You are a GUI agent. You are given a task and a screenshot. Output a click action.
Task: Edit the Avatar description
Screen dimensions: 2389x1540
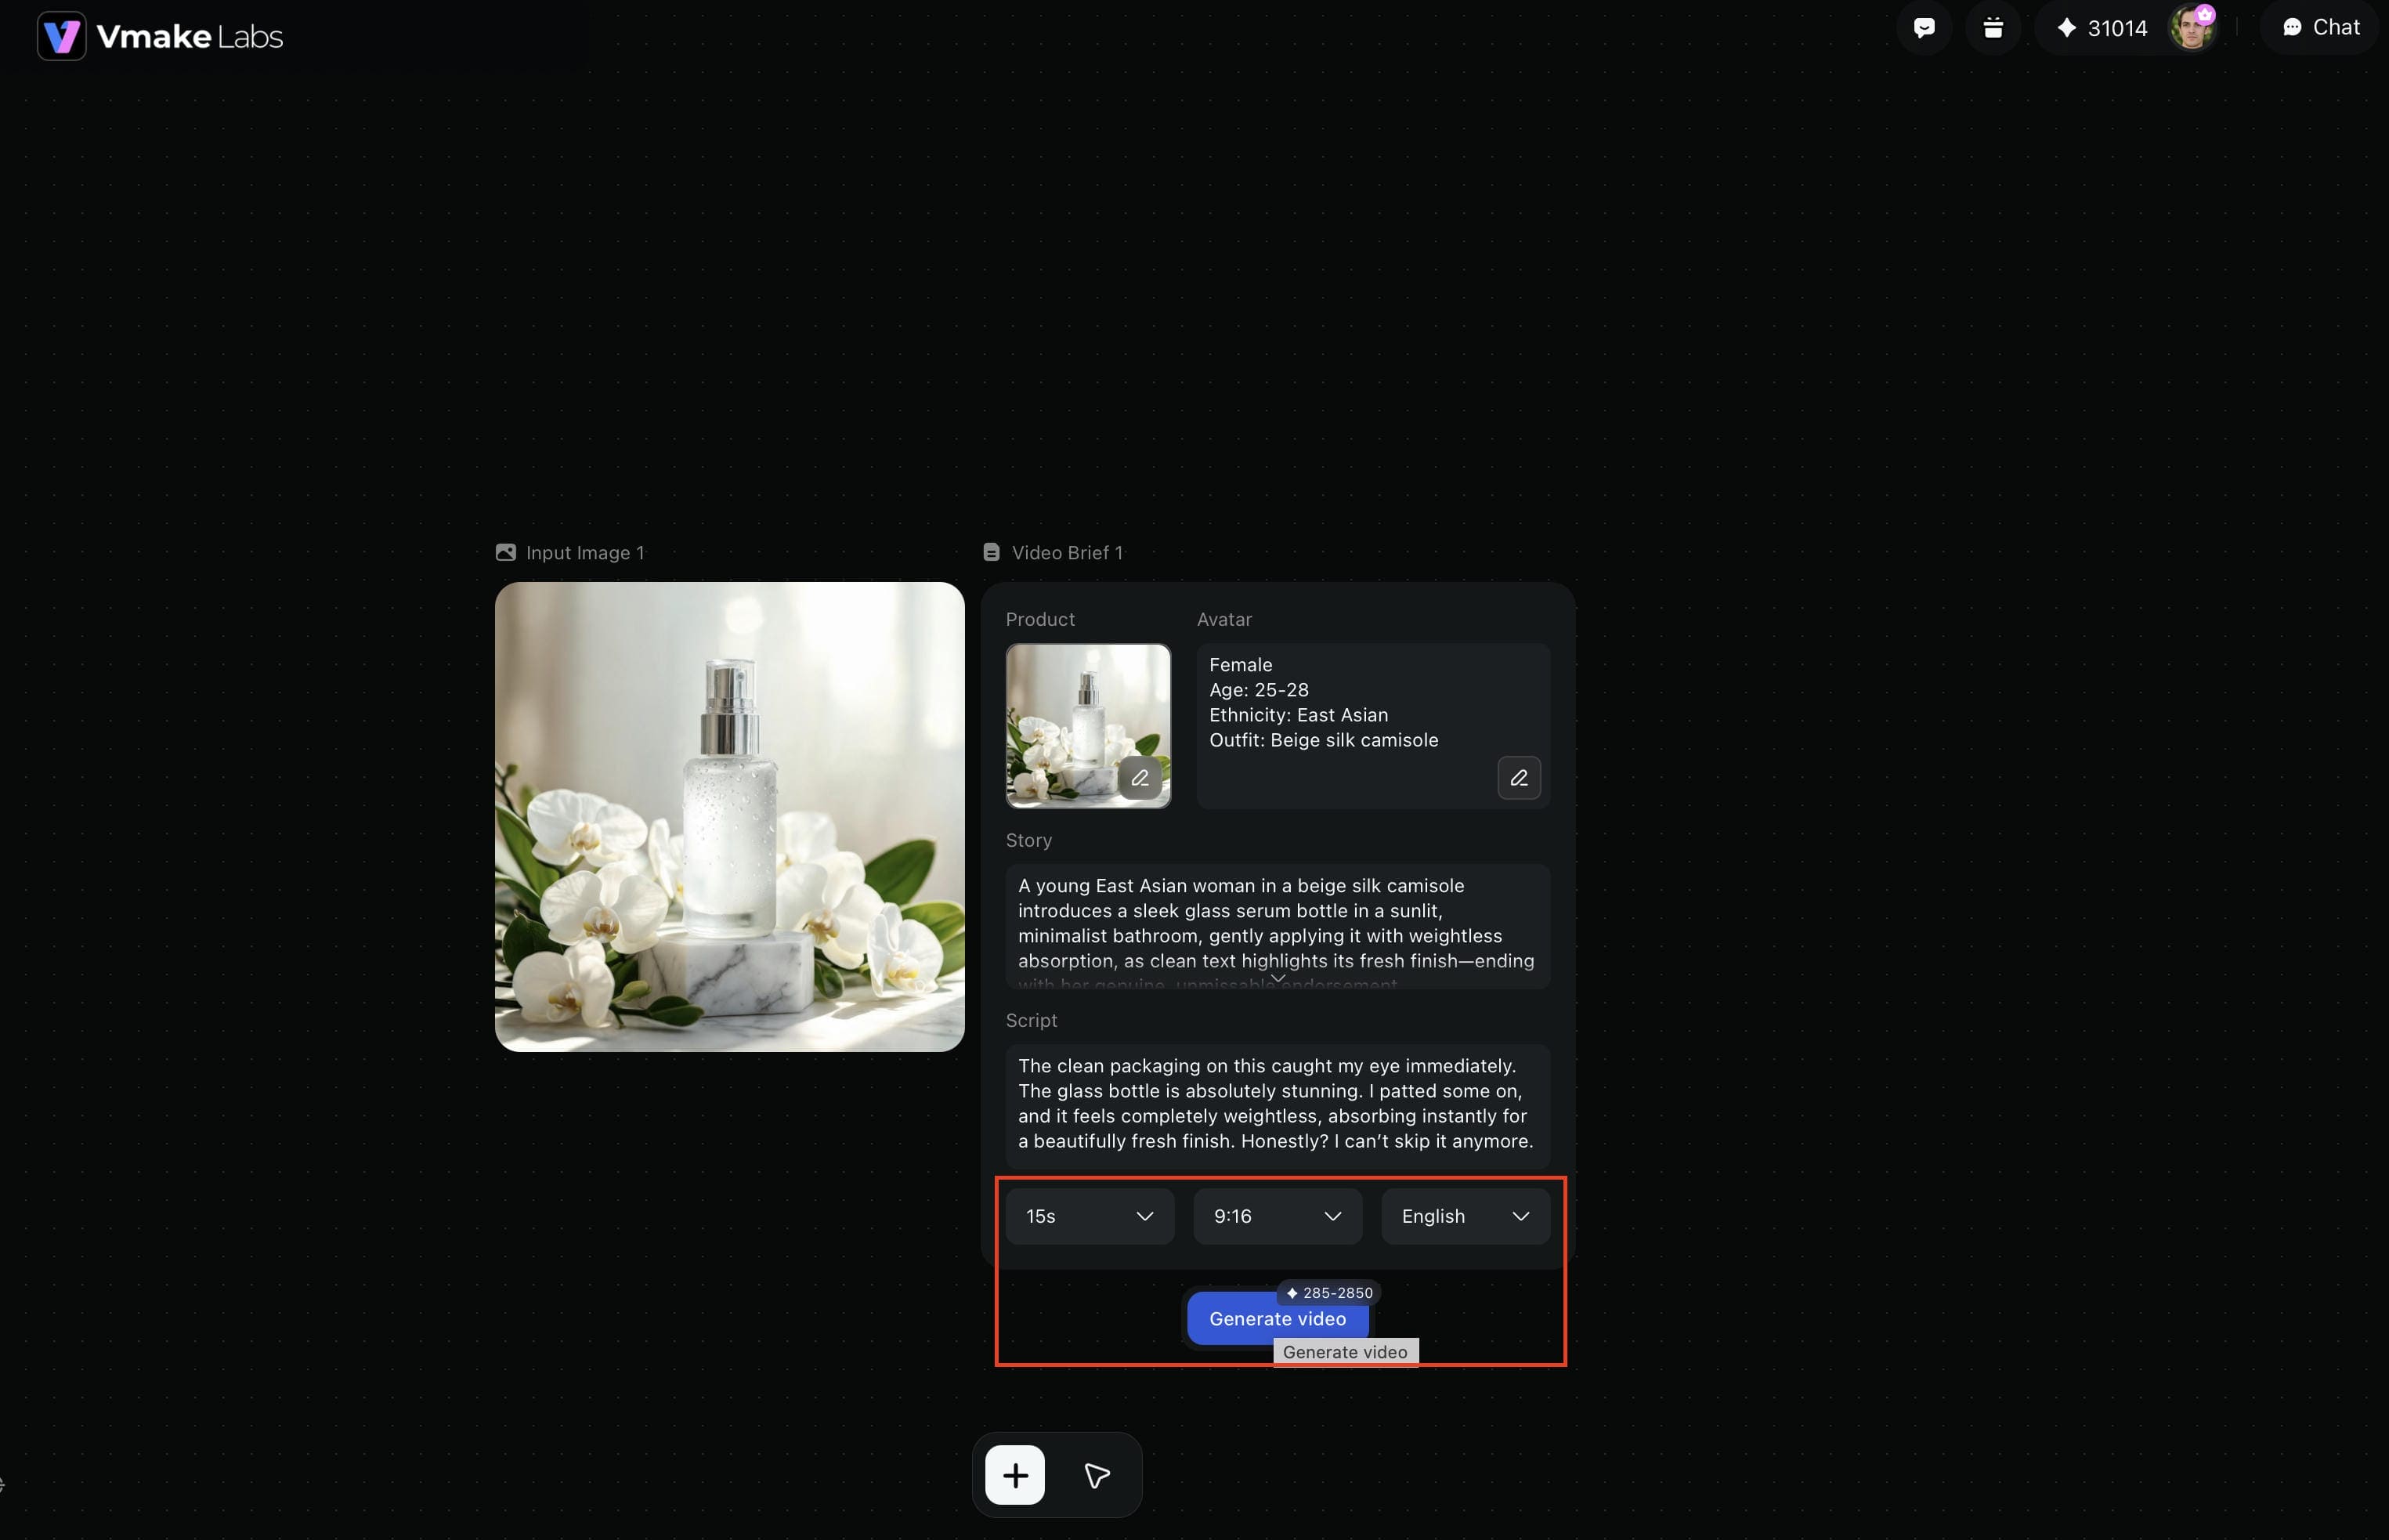[1519, 778]
